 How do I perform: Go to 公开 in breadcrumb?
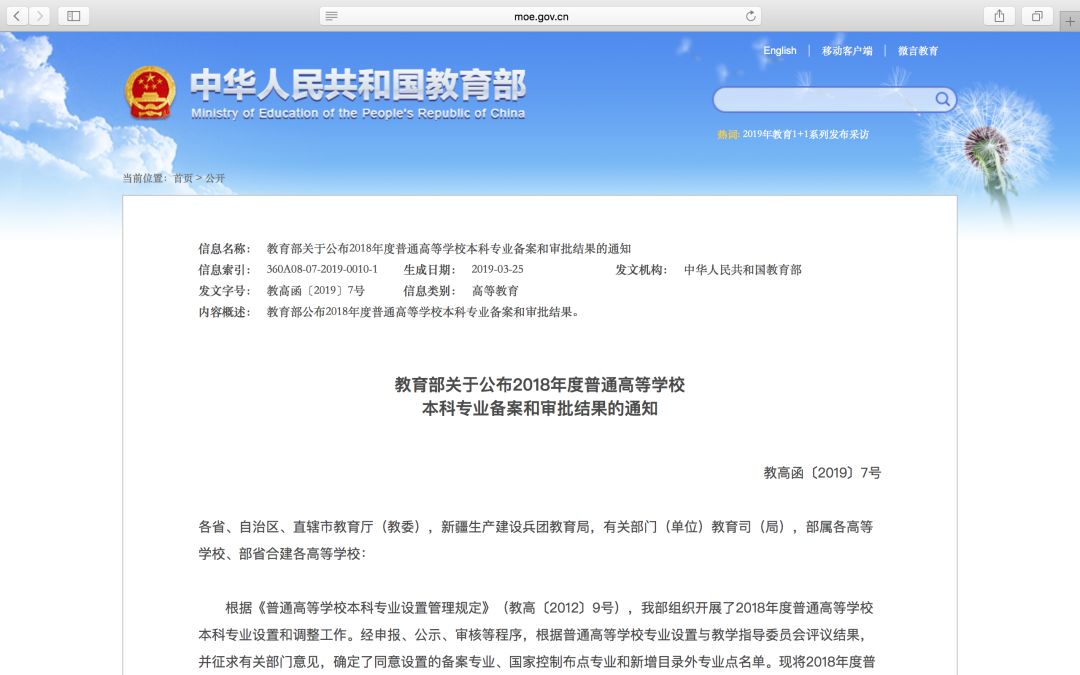coord(215,178)
